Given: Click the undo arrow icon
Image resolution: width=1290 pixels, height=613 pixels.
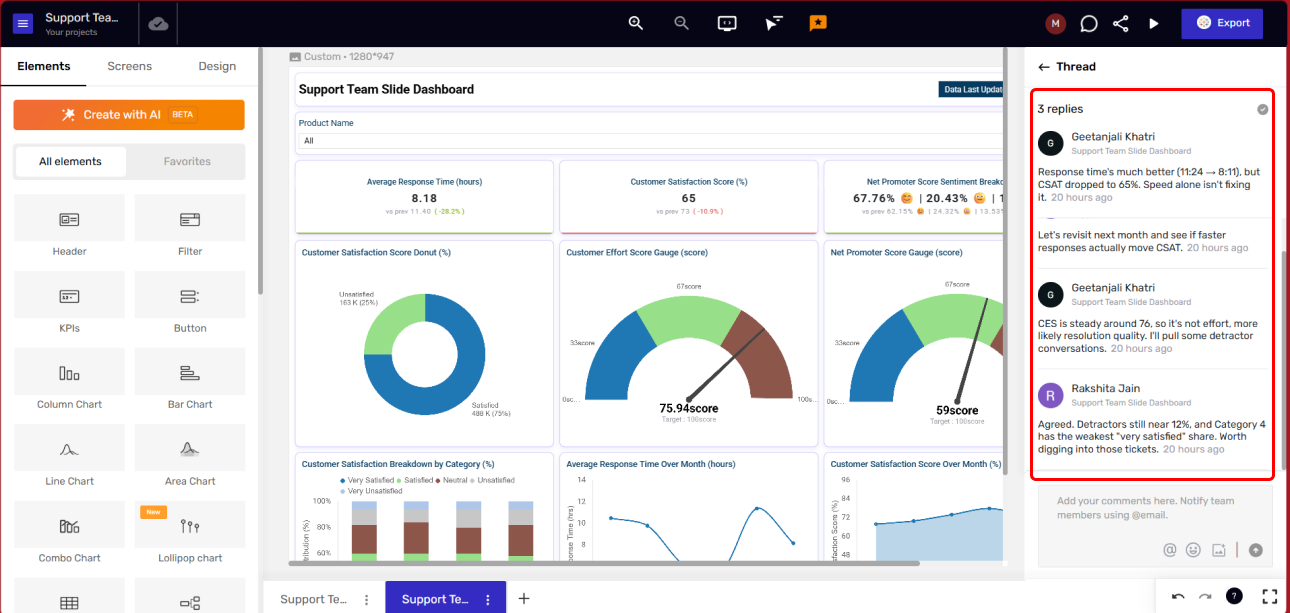Looking at the screenshot, I should [x=1179, y=596].
